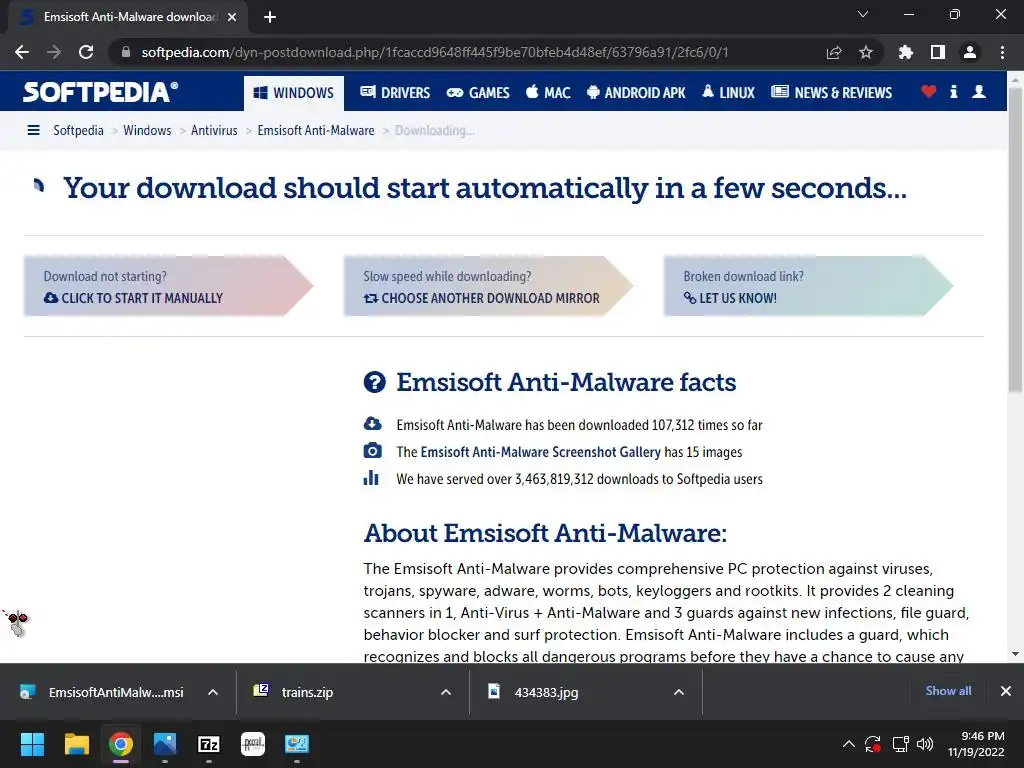Click Show all downloads

click(948, 691)
